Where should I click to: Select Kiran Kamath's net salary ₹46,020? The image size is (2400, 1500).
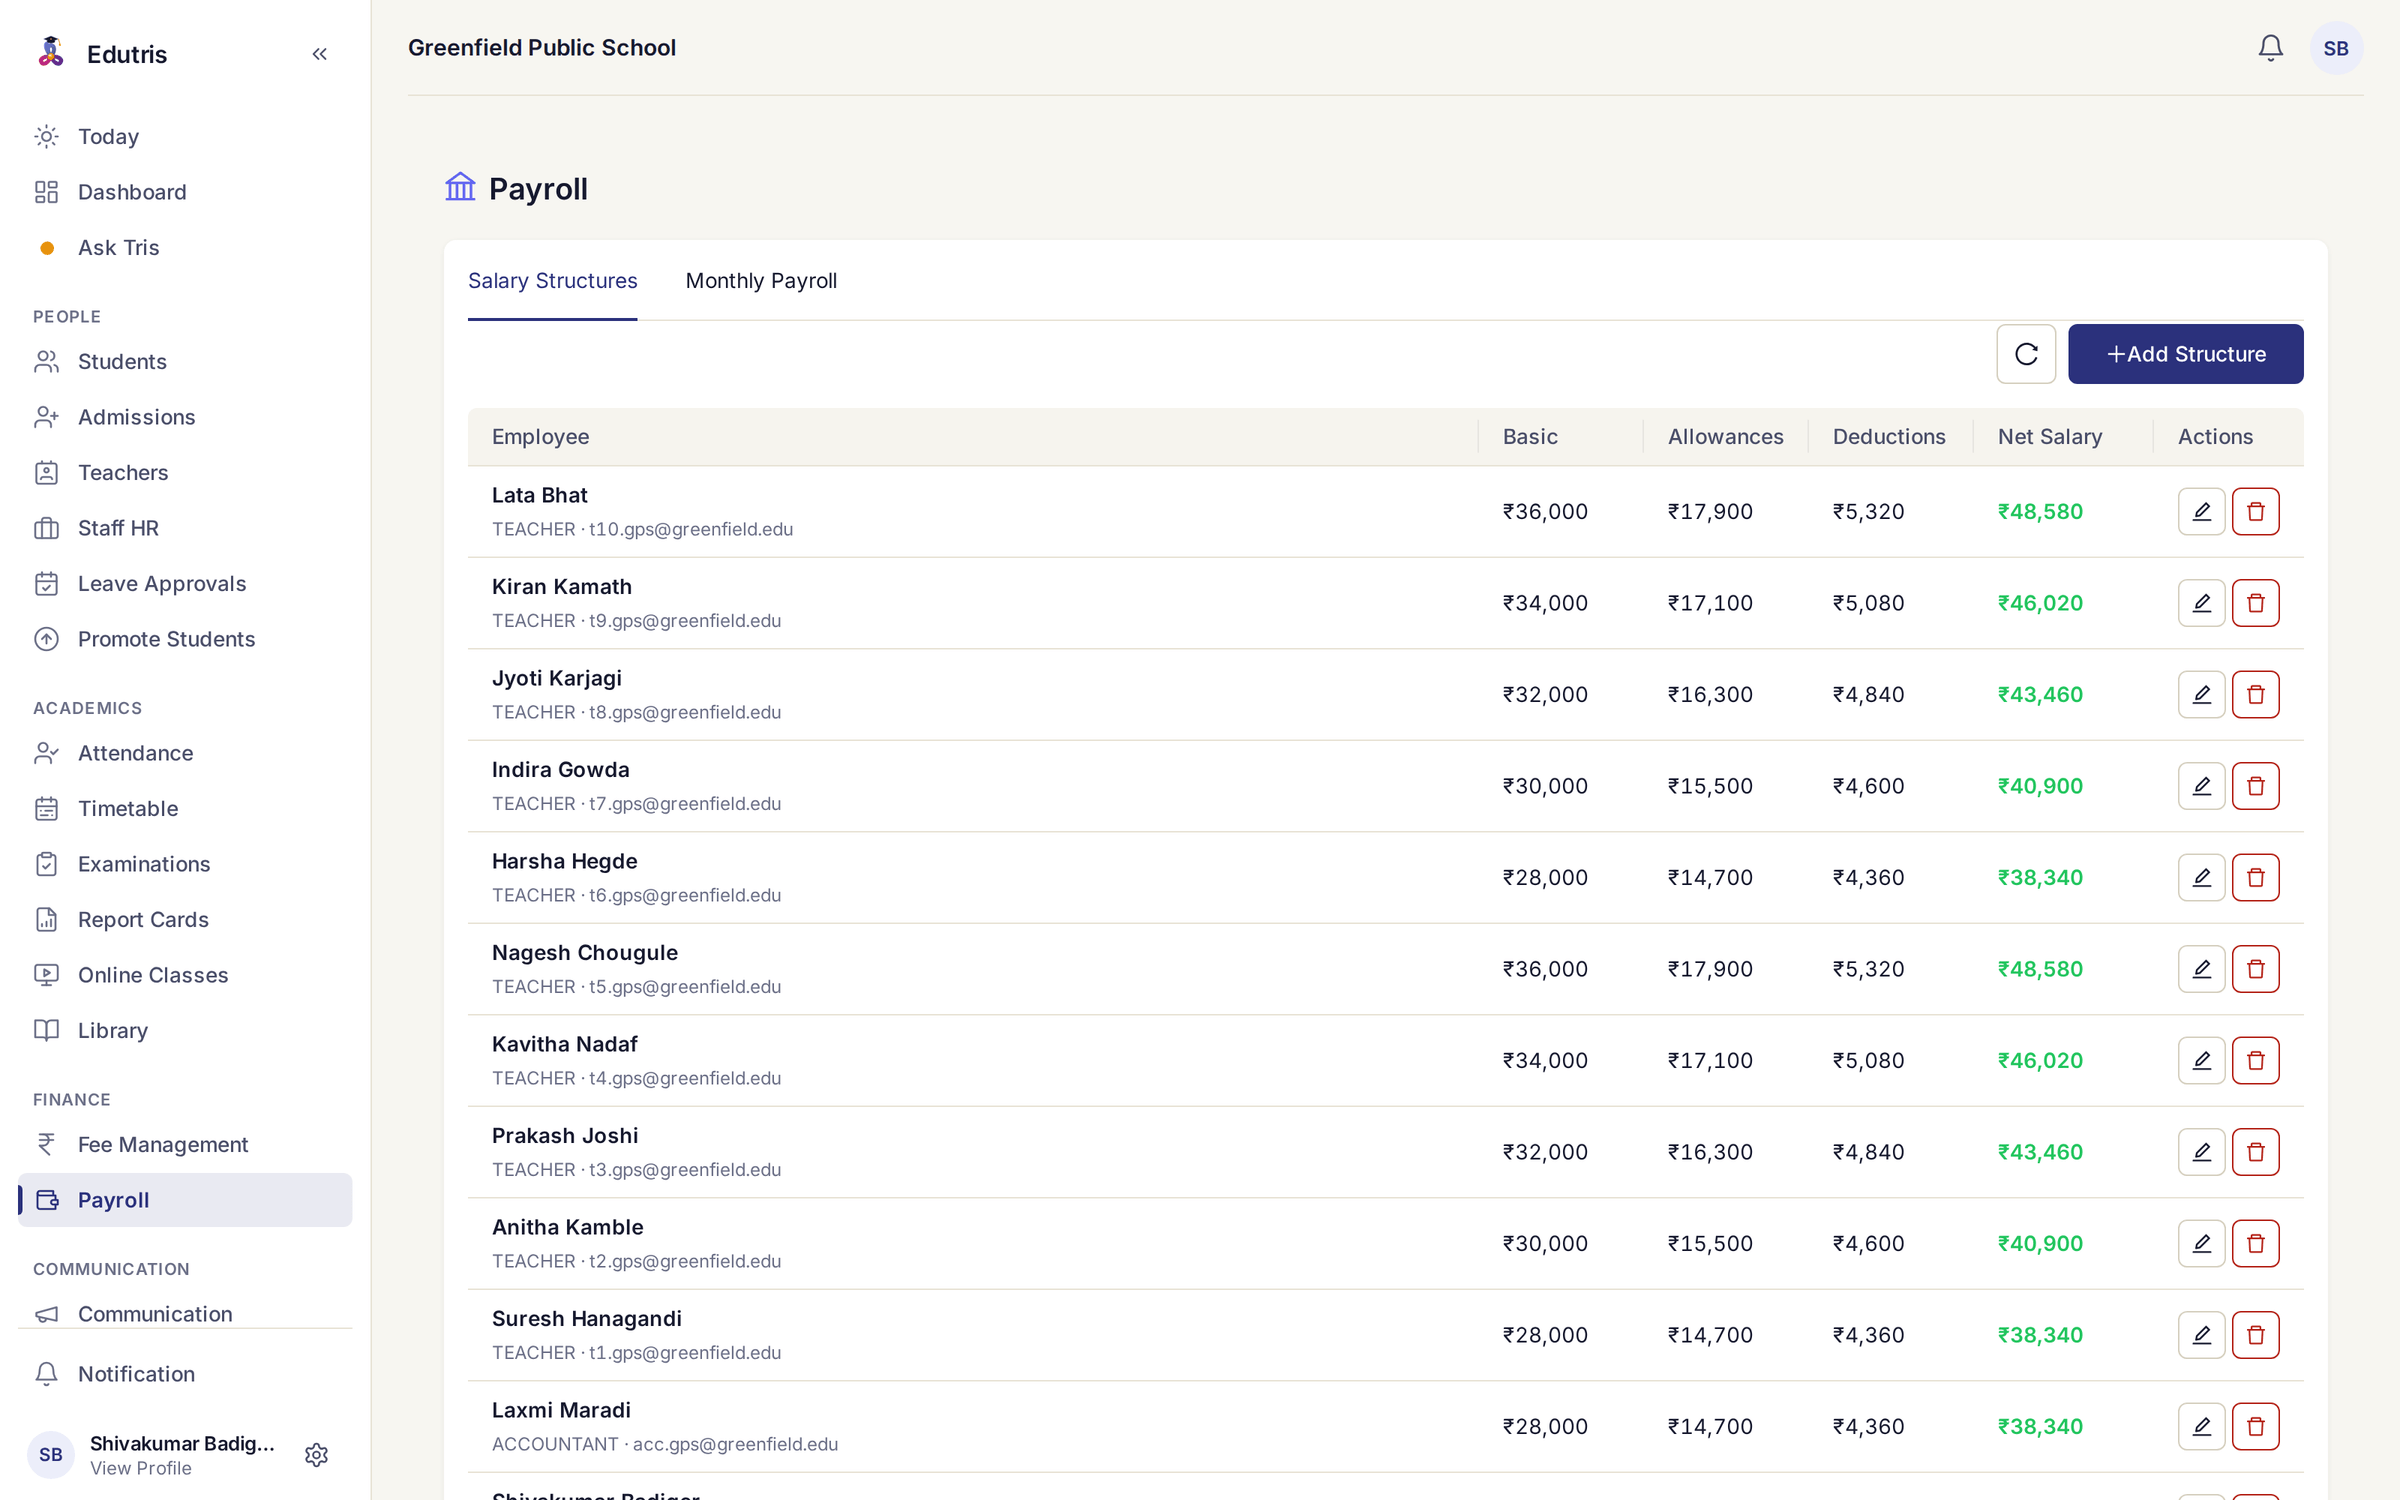coord(2039,603)
